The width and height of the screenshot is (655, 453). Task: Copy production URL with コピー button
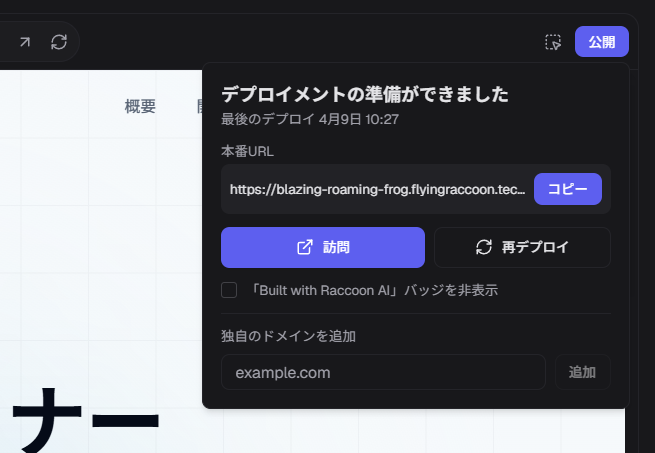click(x=567, y=189)
